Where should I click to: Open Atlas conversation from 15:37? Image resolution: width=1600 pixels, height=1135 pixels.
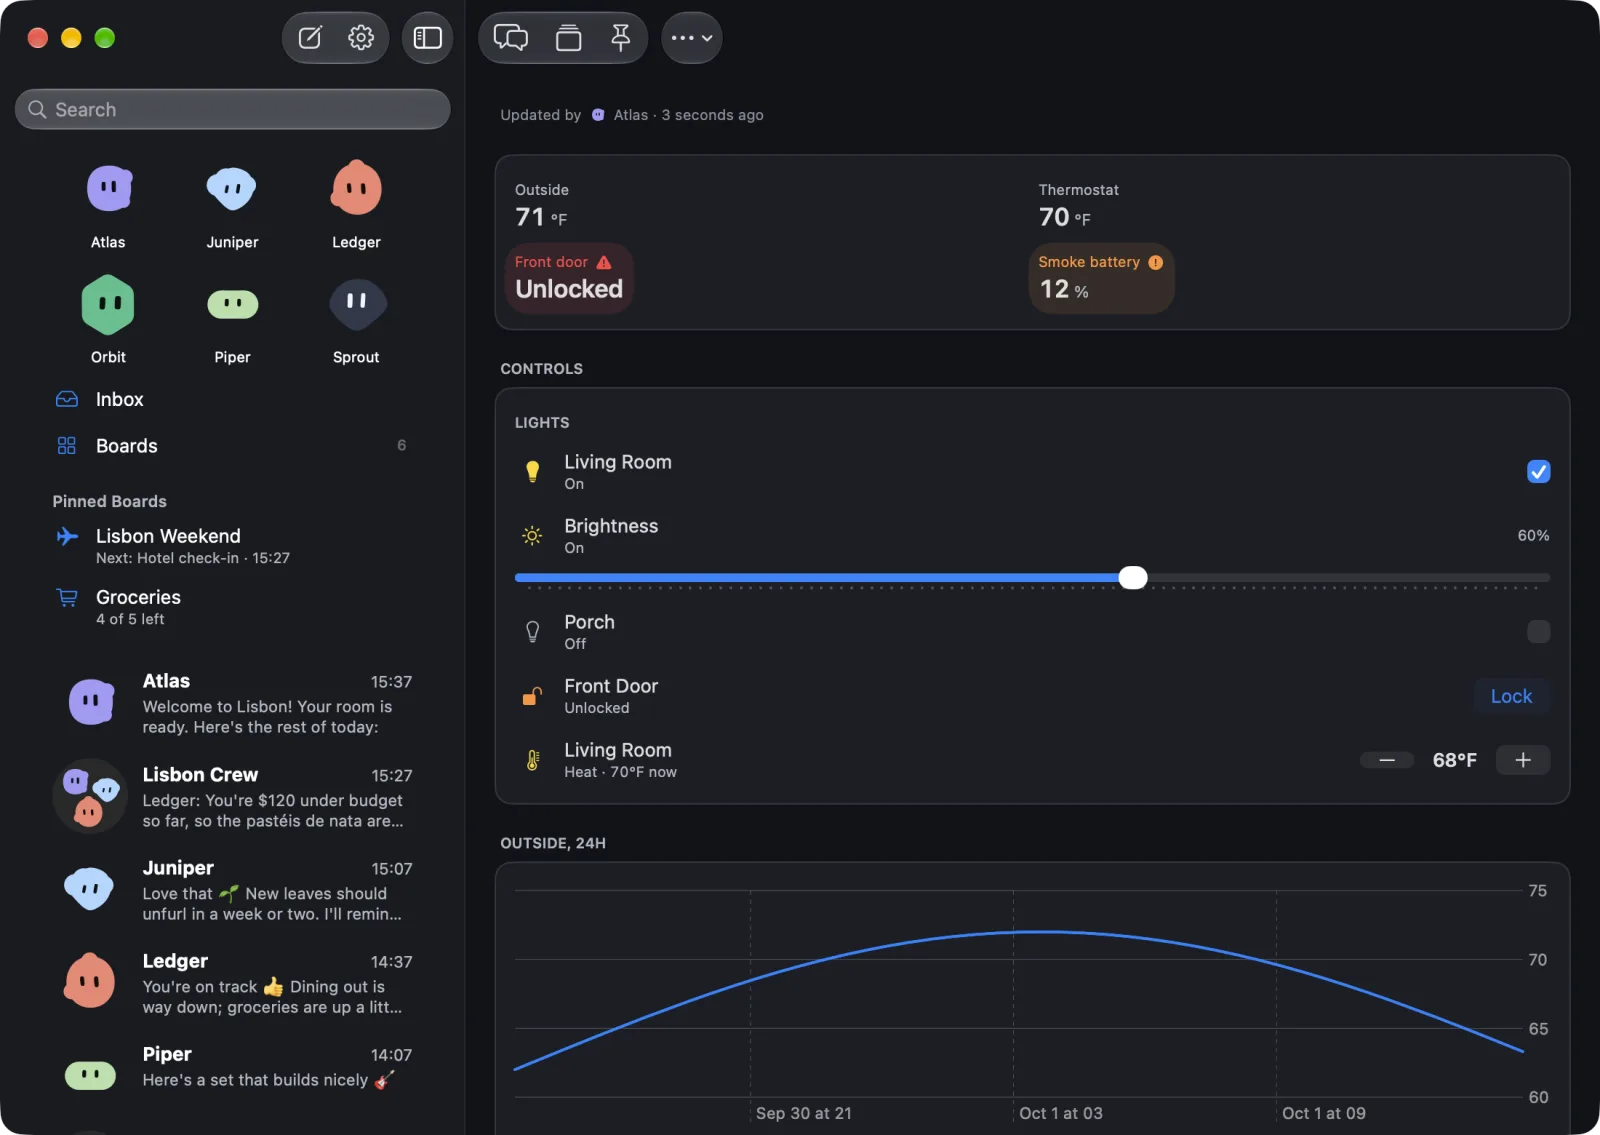coord(232,704)
